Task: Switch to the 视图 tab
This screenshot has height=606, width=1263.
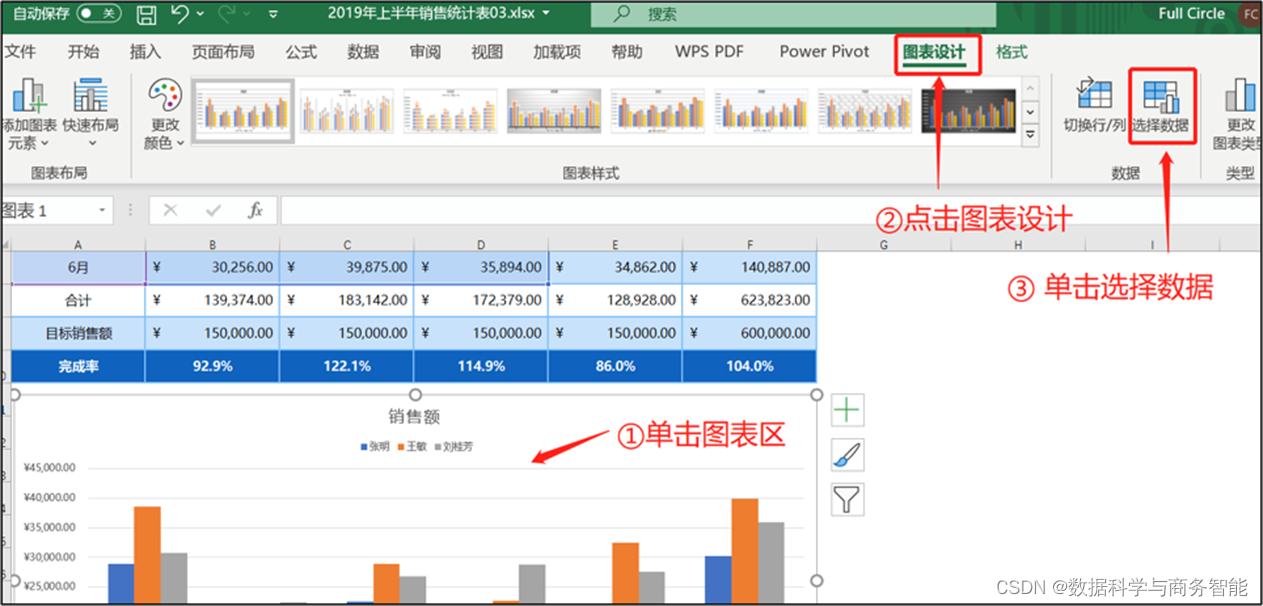Action: pyautogui.click(x=487, y=52)
